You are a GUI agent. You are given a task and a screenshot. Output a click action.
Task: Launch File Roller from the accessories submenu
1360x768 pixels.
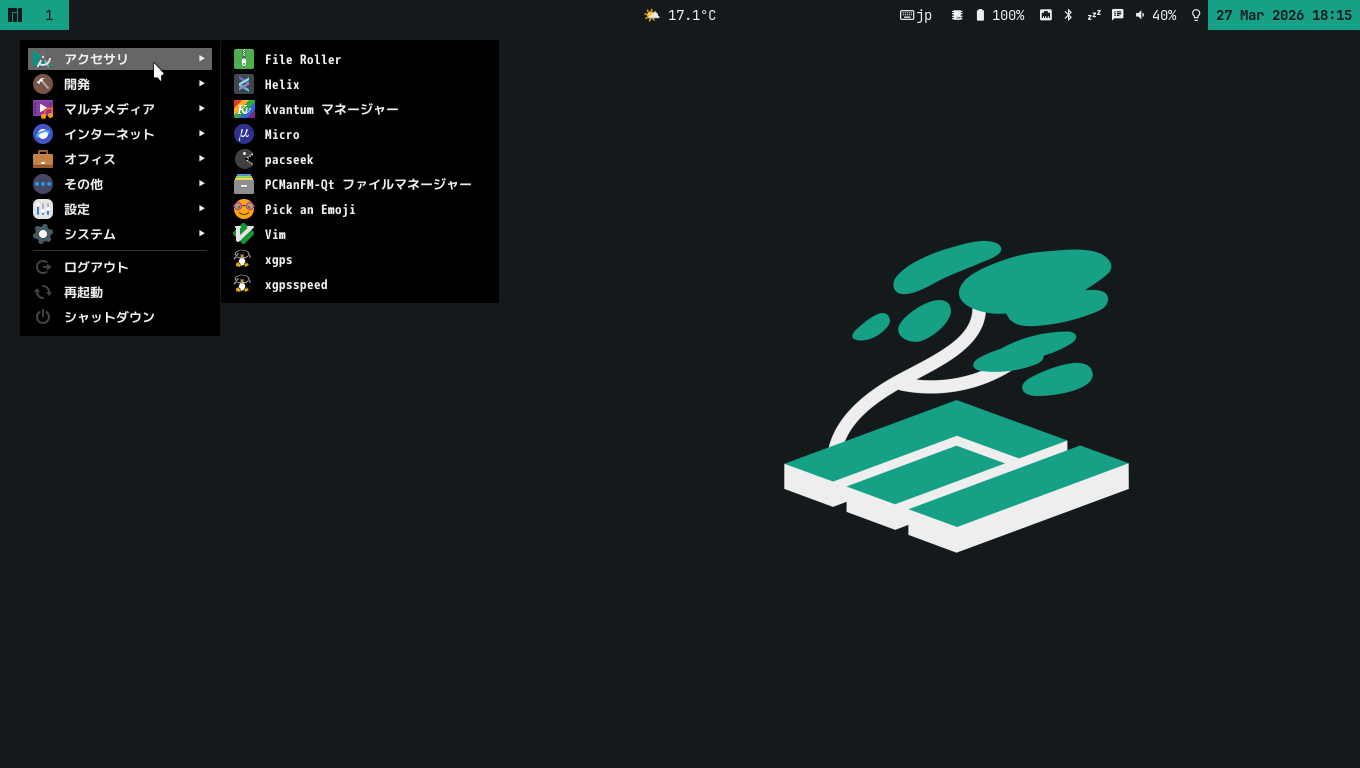(302, 60)
